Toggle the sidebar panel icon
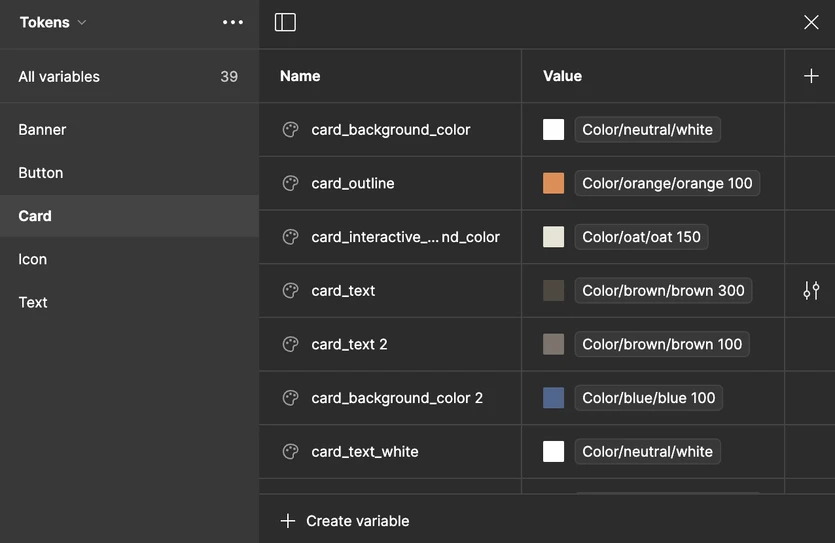The height and width of the screenshot is (543, 835). pos(285,22)
